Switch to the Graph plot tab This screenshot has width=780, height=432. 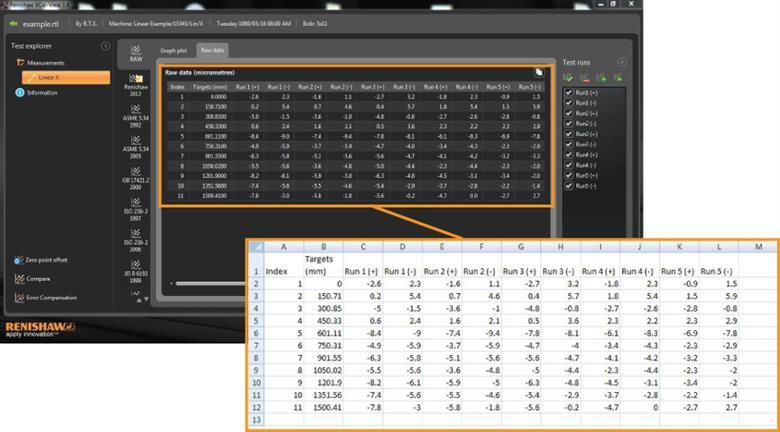pos(174,51)
